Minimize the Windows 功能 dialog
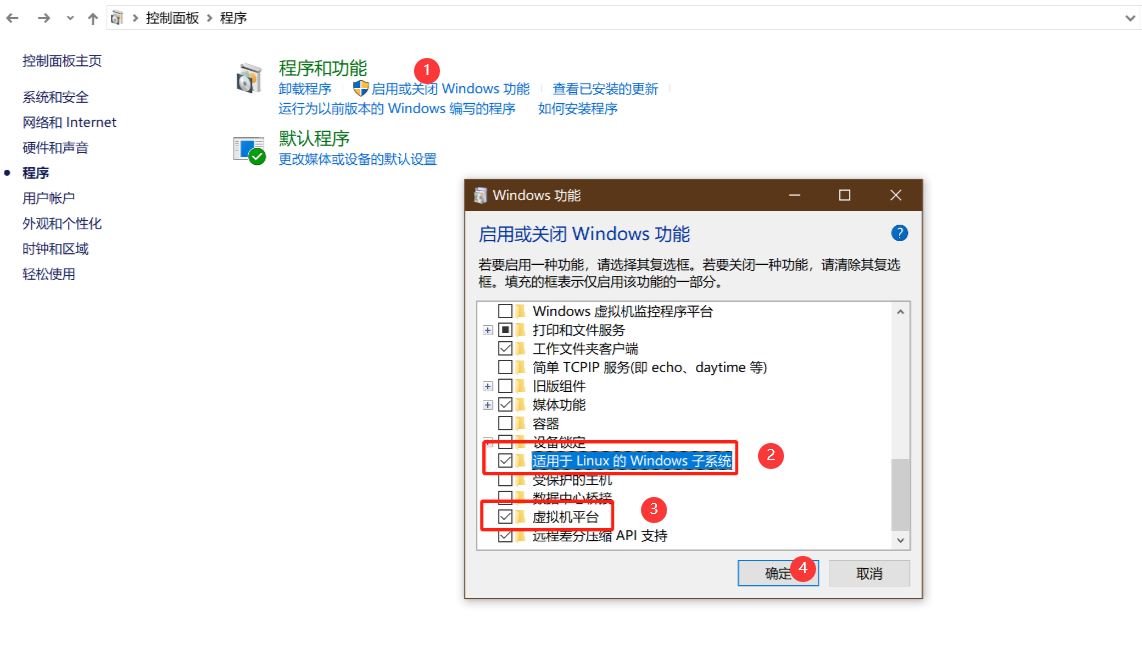The height and width of the screenshot is (664, 1142). pos(795,195)
